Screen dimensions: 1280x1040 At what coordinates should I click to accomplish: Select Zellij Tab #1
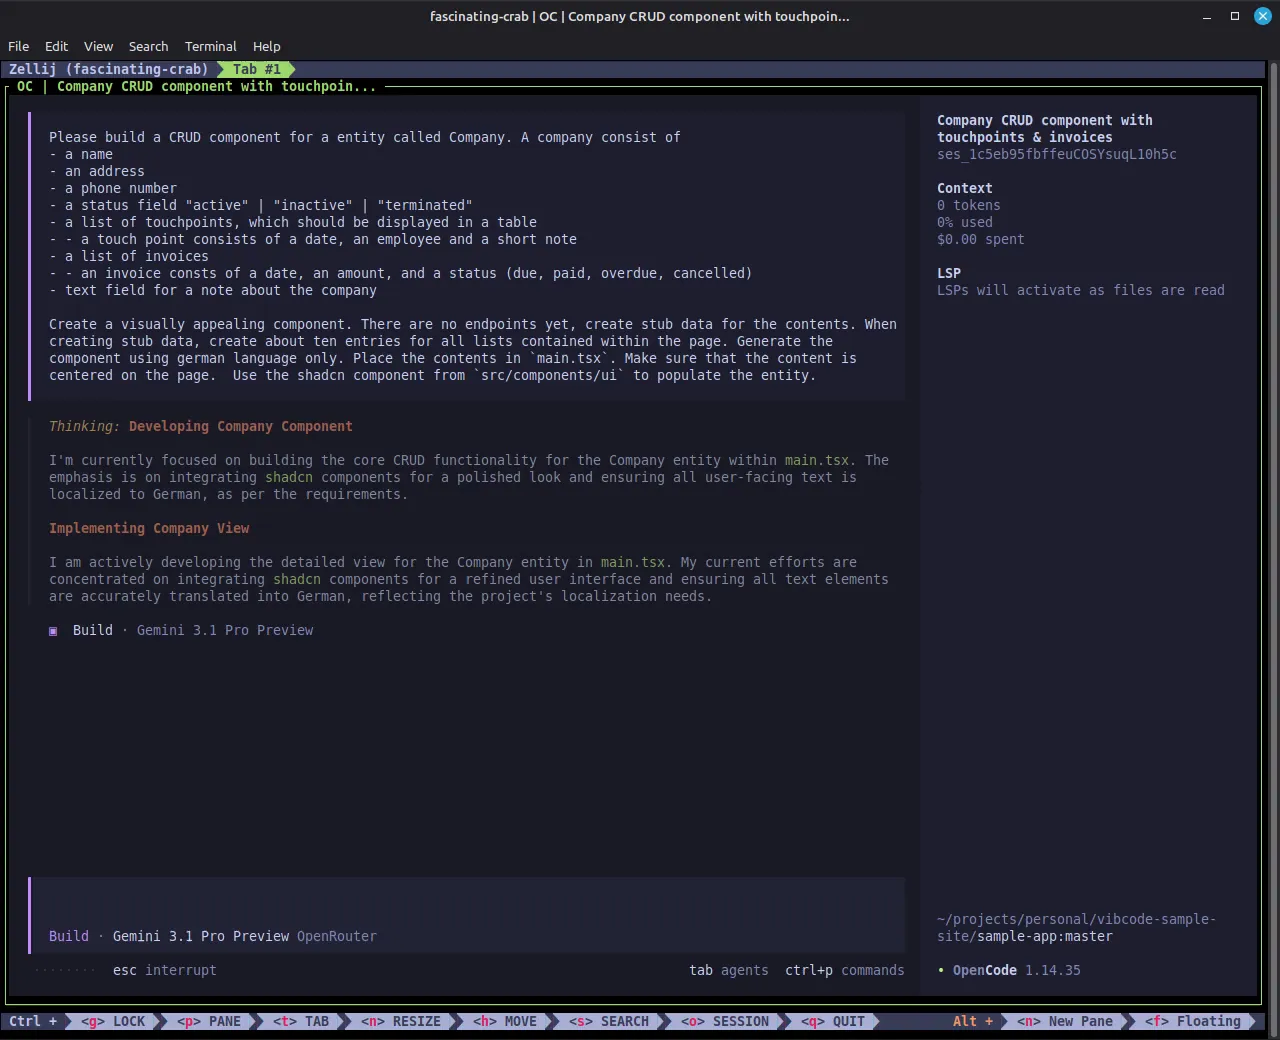pos(257,69)
